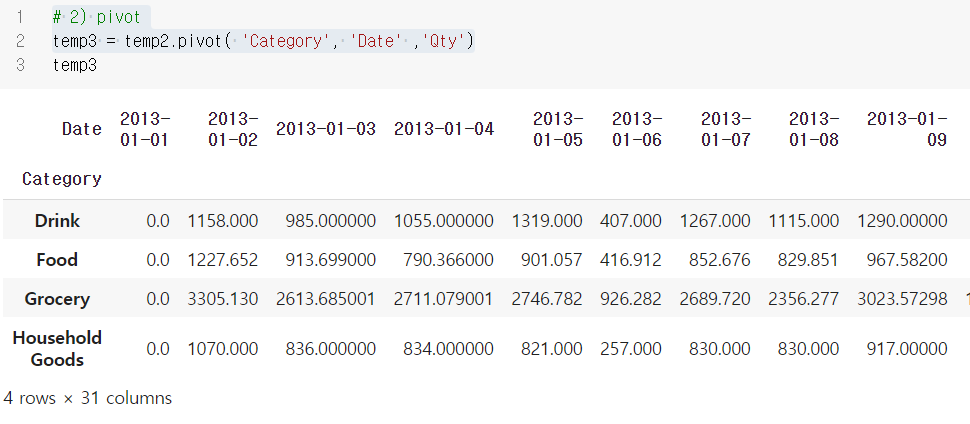The height and width of the screenshot is (424, 970).
Task: Click Household Goods value 917.00000
Action: pos(906,349)
